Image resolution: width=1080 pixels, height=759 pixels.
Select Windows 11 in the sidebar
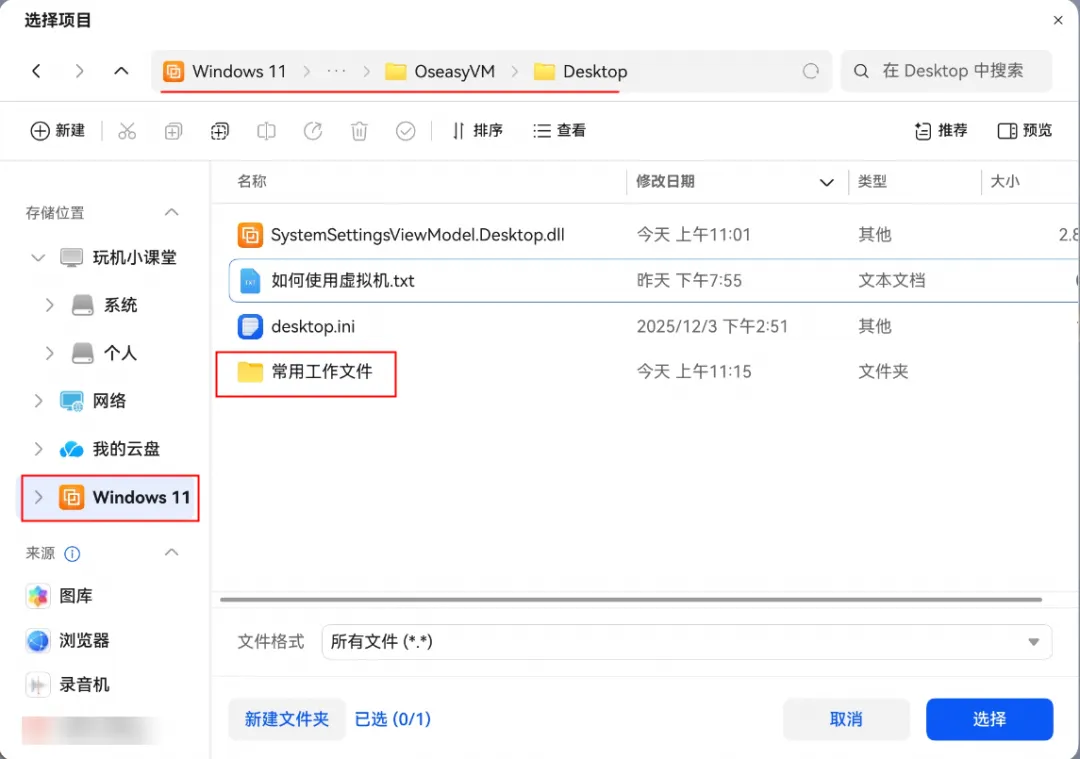pos(125,497)
